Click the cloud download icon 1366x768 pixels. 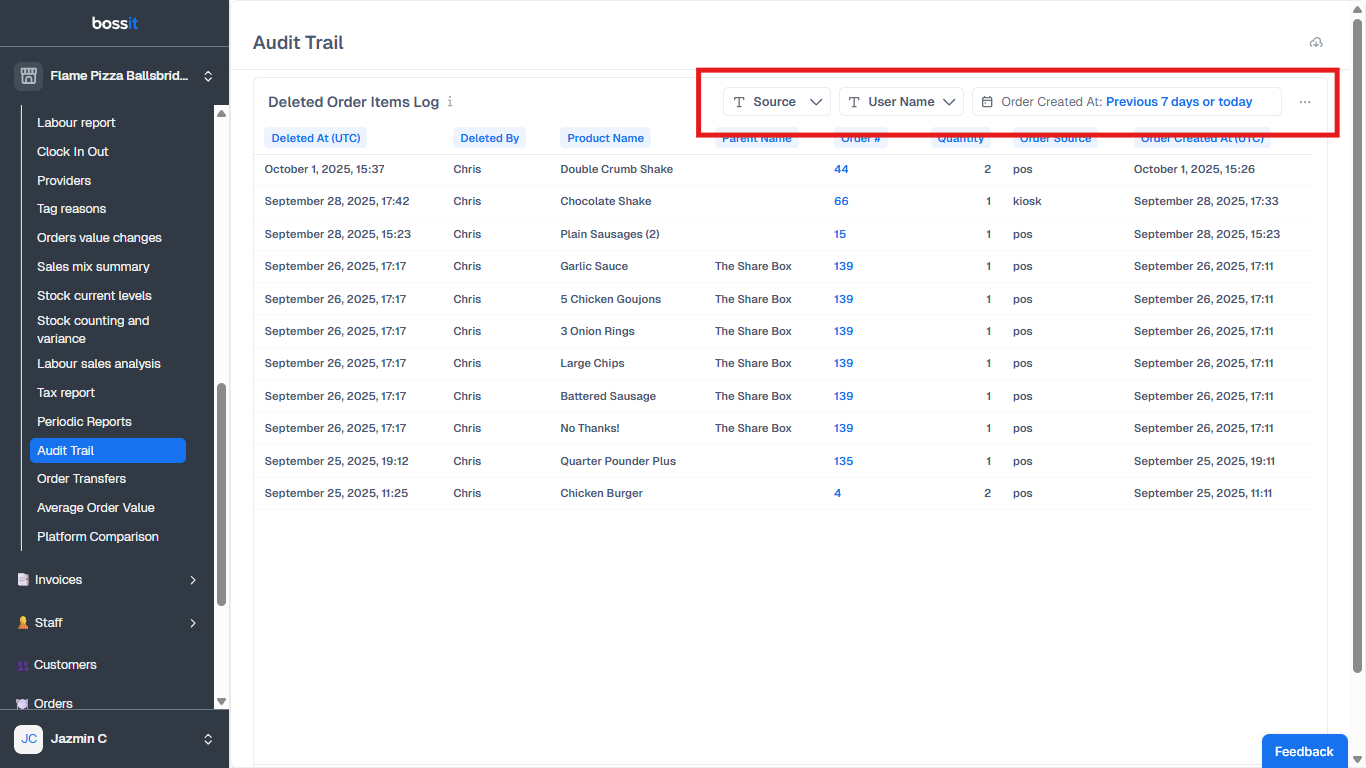(x=1316, y=42)
